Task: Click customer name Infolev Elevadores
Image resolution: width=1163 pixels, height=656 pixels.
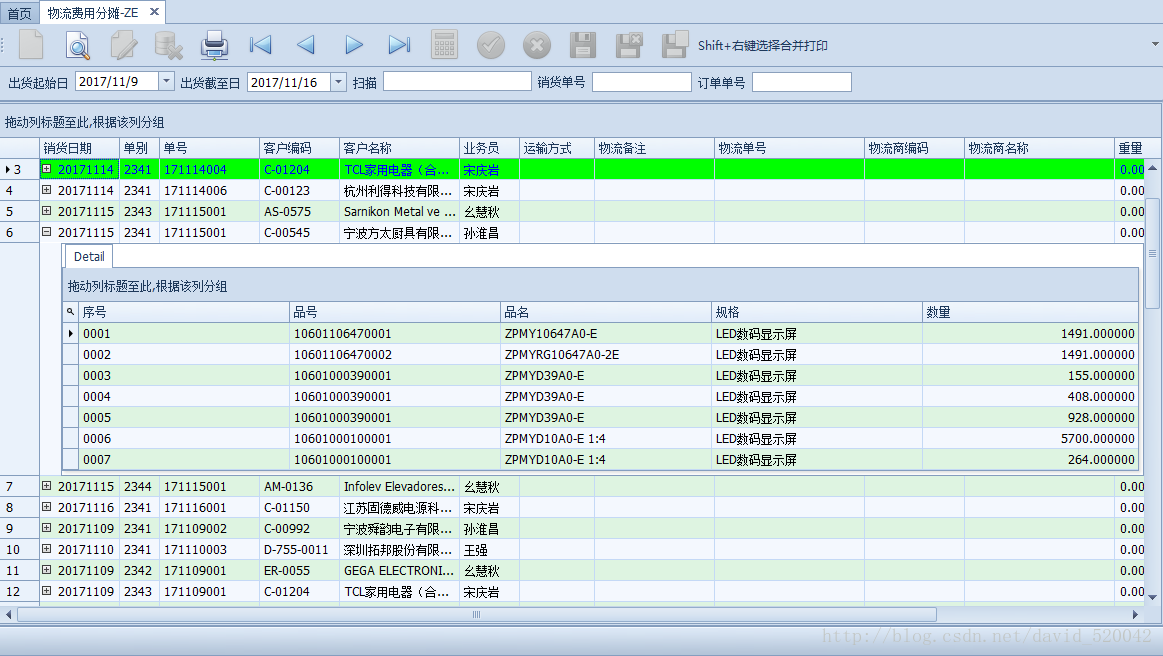Action: [399, 487]
